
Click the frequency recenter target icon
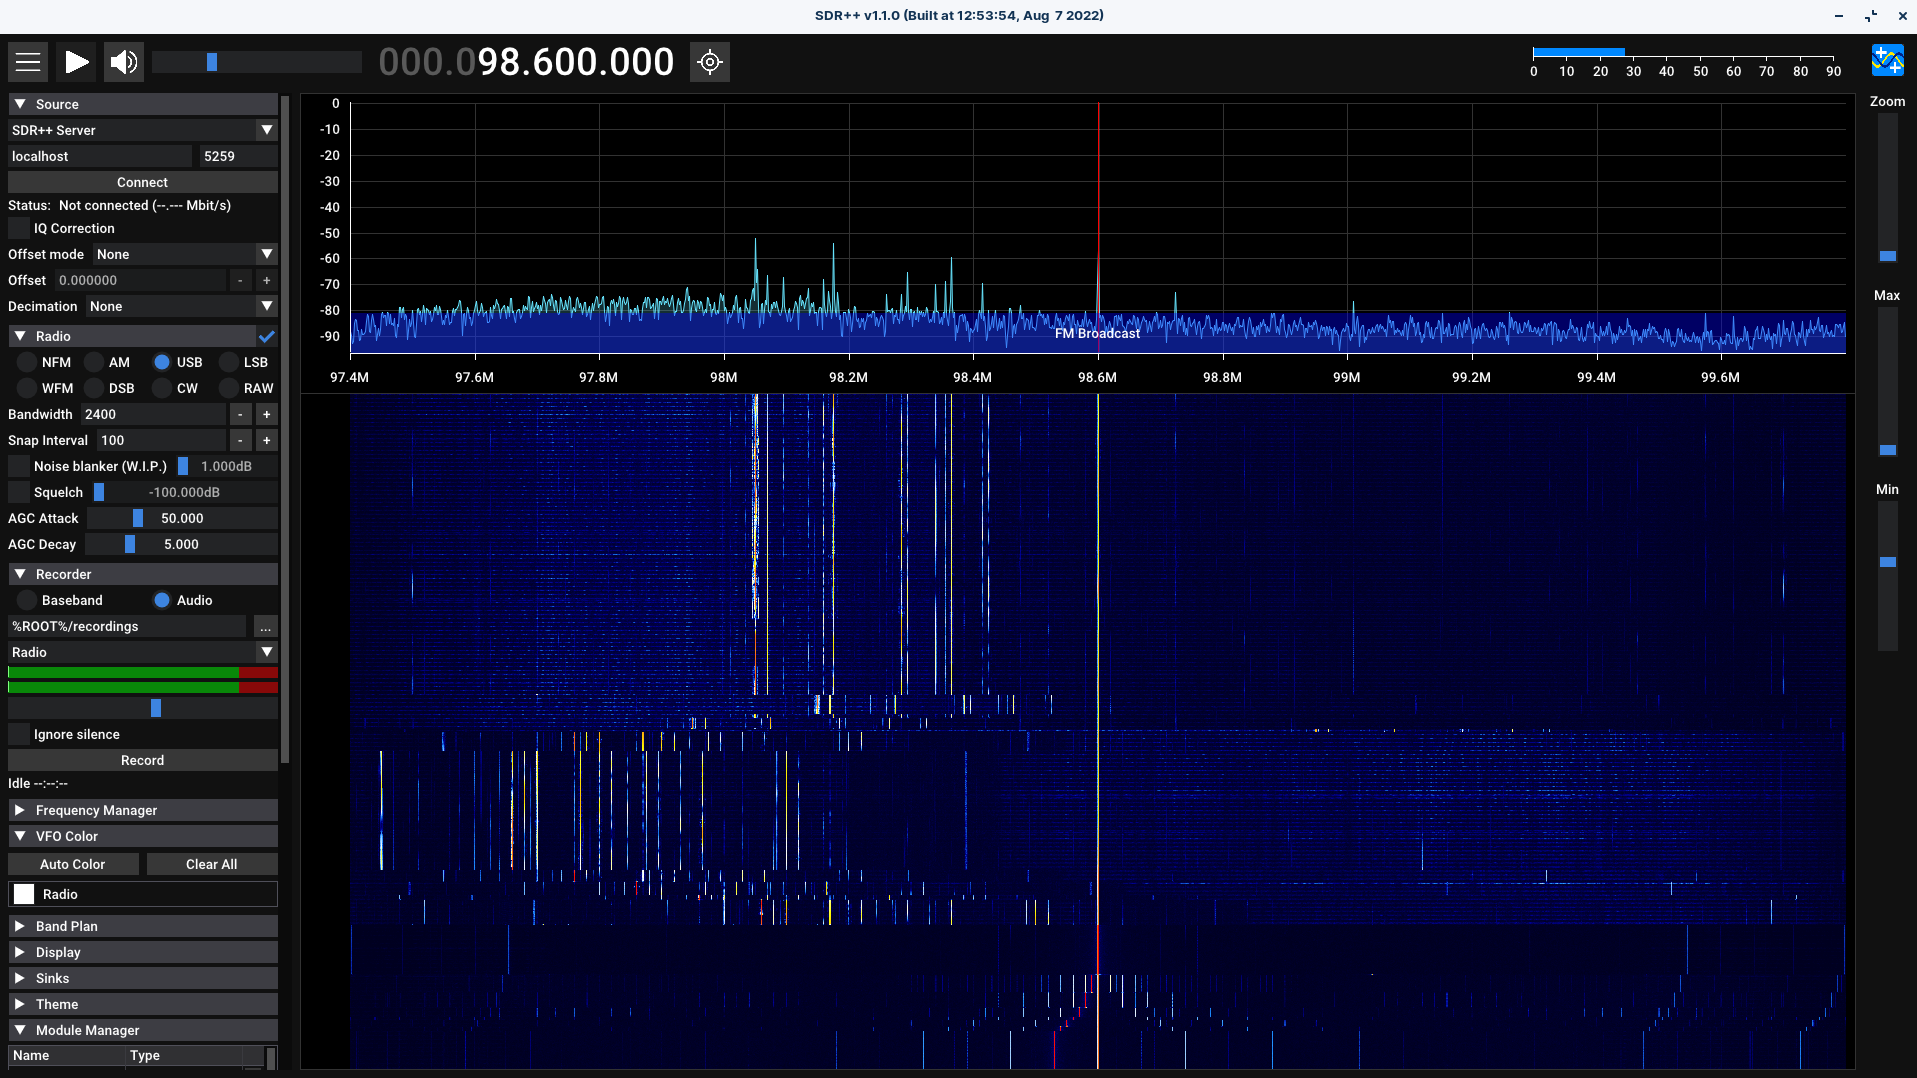tap(710, 61)
